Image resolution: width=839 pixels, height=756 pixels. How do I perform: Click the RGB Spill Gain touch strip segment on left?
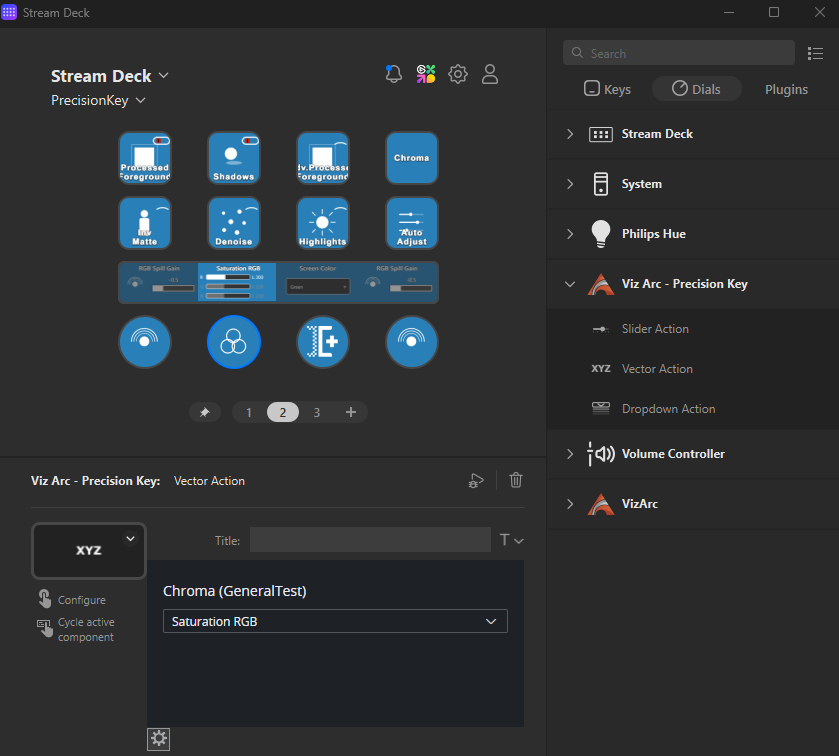pos(158,282)
